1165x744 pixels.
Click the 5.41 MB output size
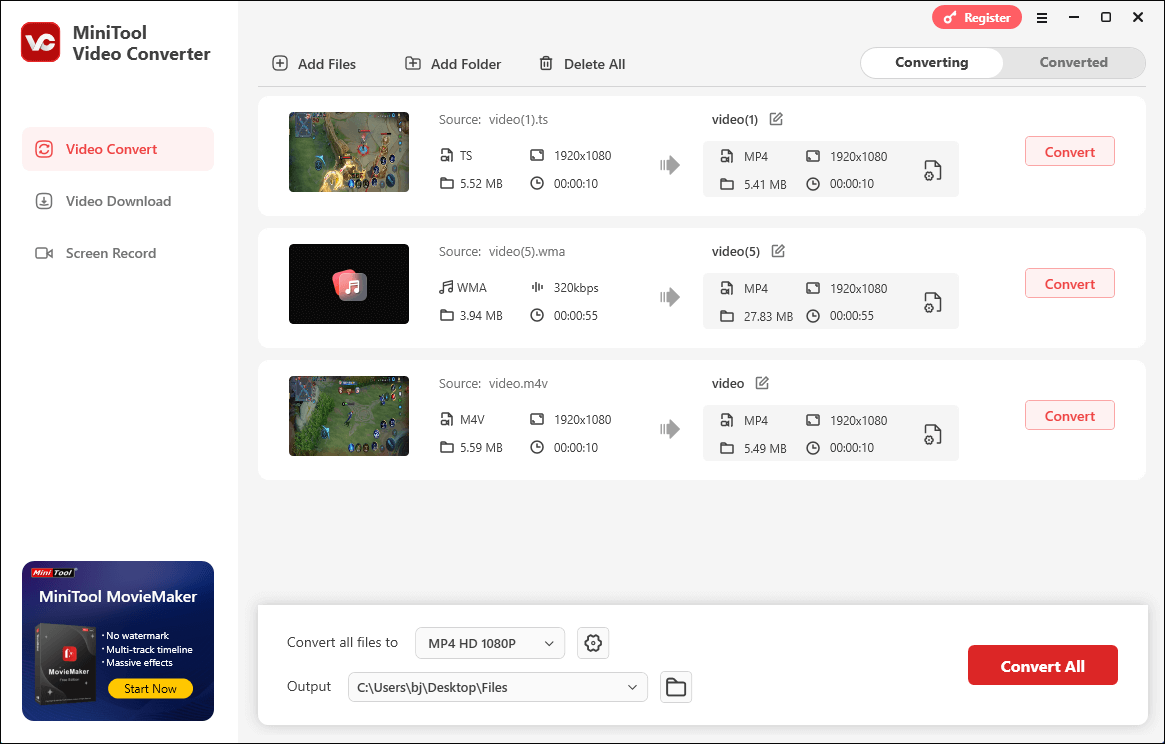765,185
